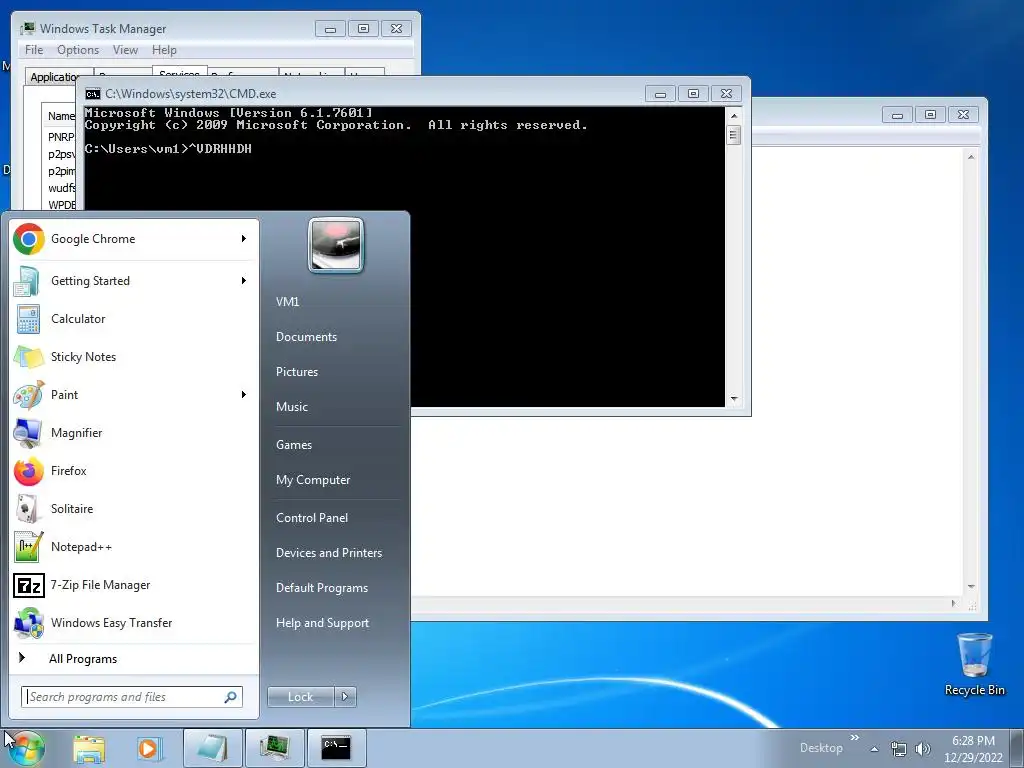Open Control Panel
Screen dimensions: 1024x768
point(312,518)
